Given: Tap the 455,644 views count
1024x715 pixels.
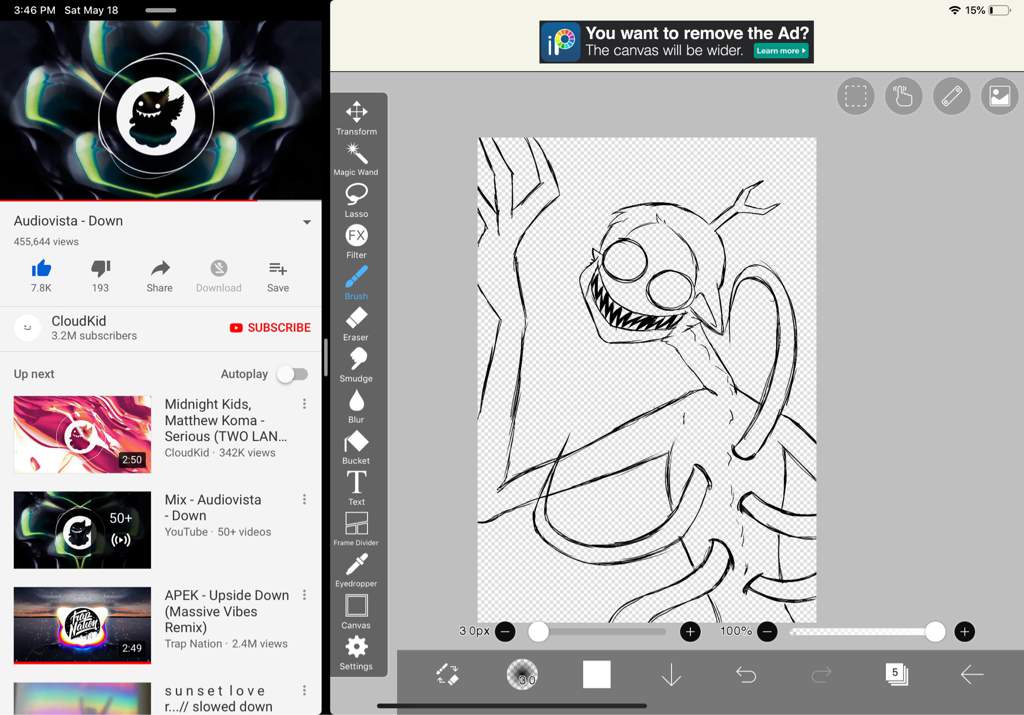Looking at the screenshot, I should pyautogui.click(x=46, y=242).
